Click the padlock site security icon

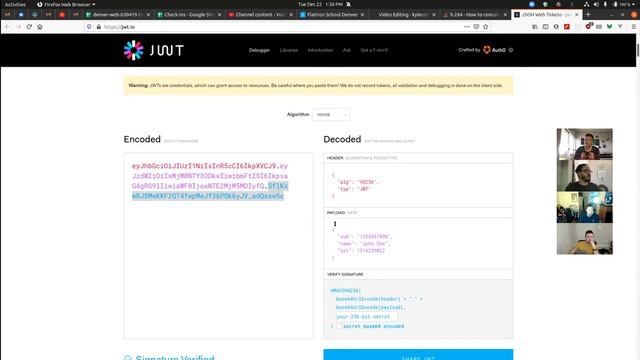tap(98, 27)
